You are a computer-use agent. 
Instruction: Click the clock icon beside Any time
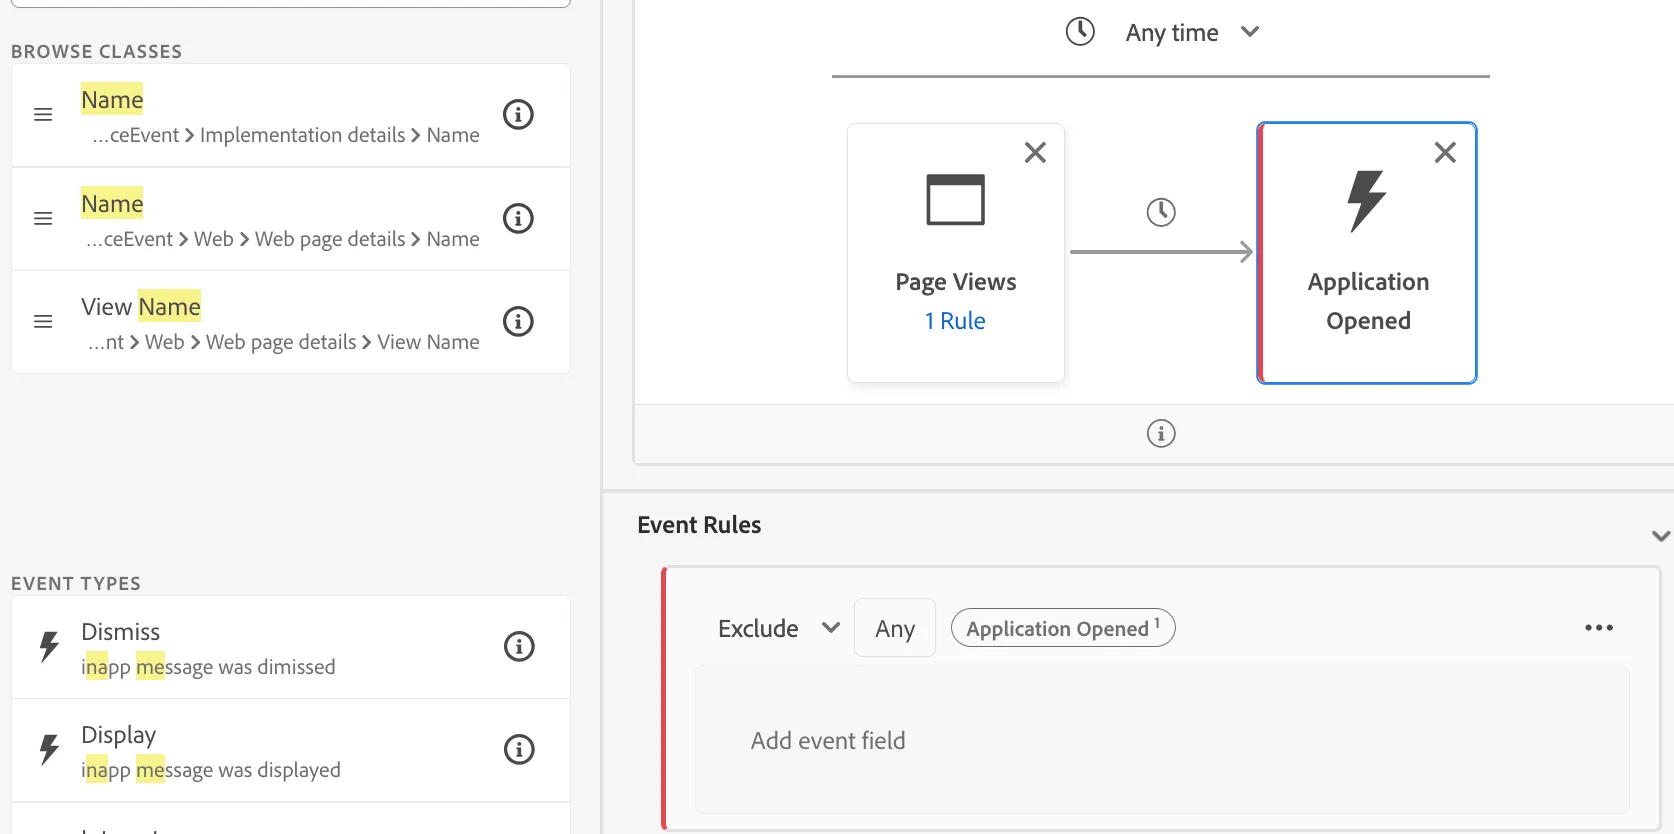pos(1080,32)
